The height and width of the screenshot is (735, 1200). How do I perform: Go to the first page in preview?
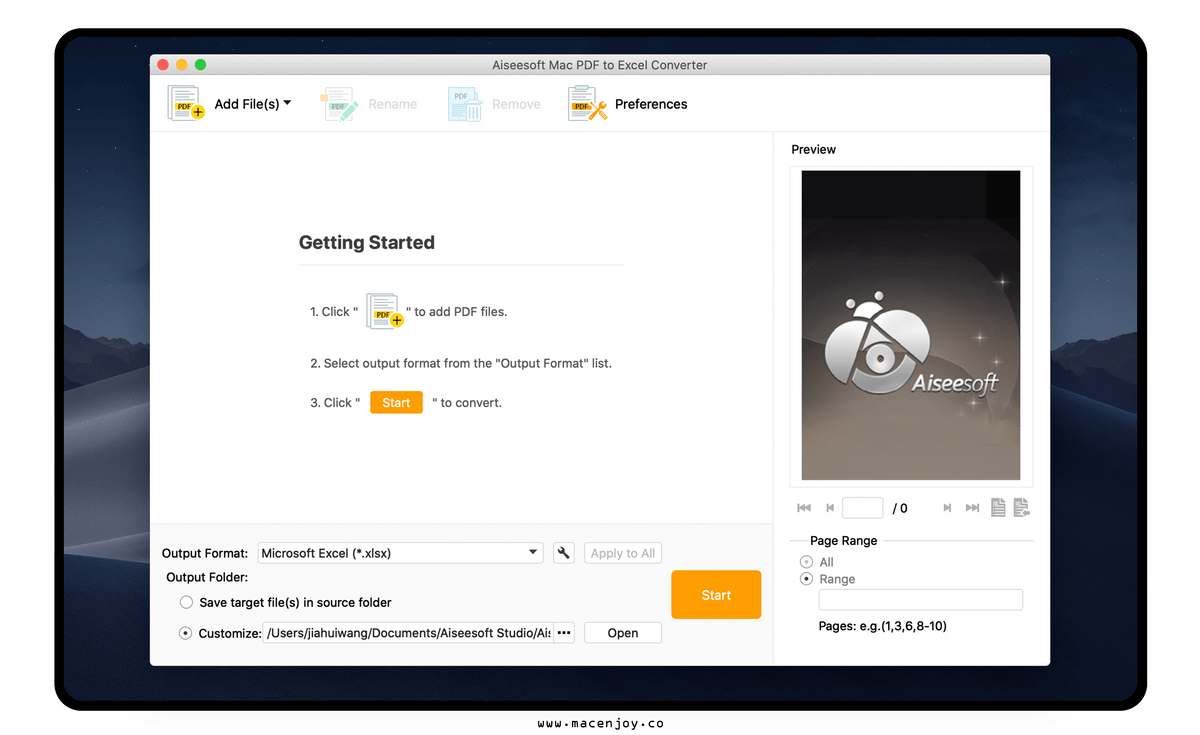click(x=804, y=508)
